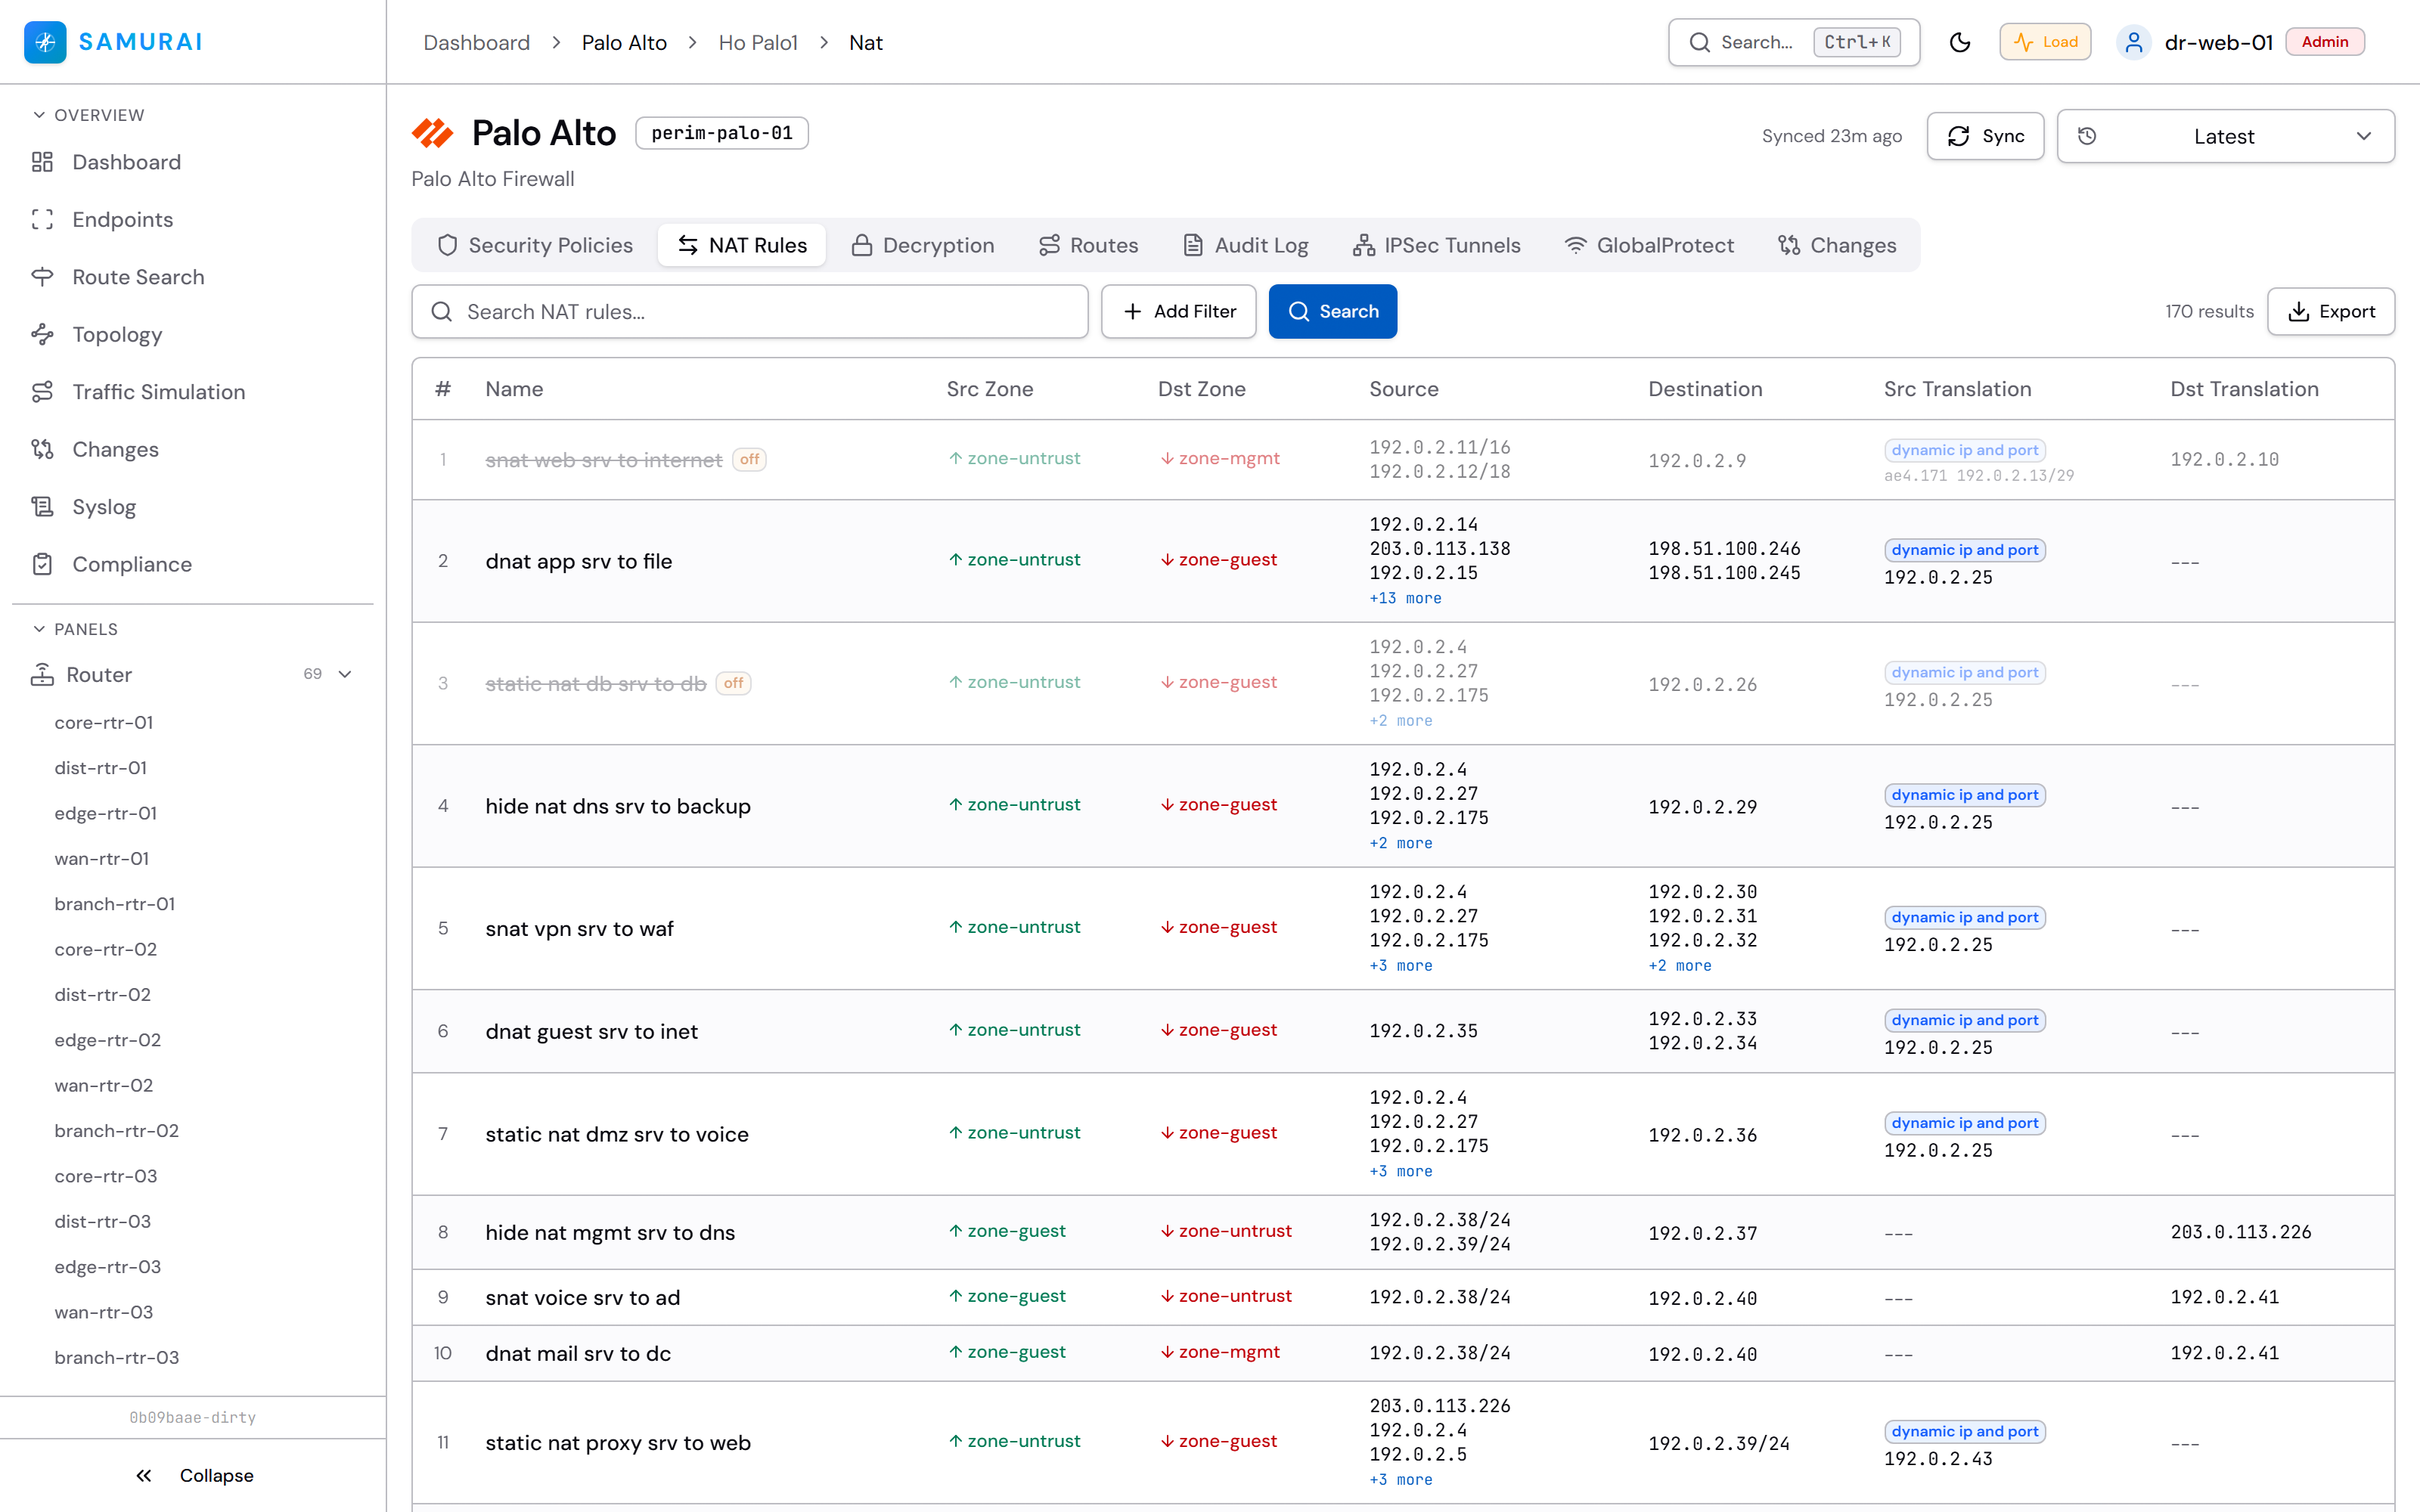Switch to the IPSec Tunnels tab
This screenshot has height=1512, width=2420.
coord(1436,245)
